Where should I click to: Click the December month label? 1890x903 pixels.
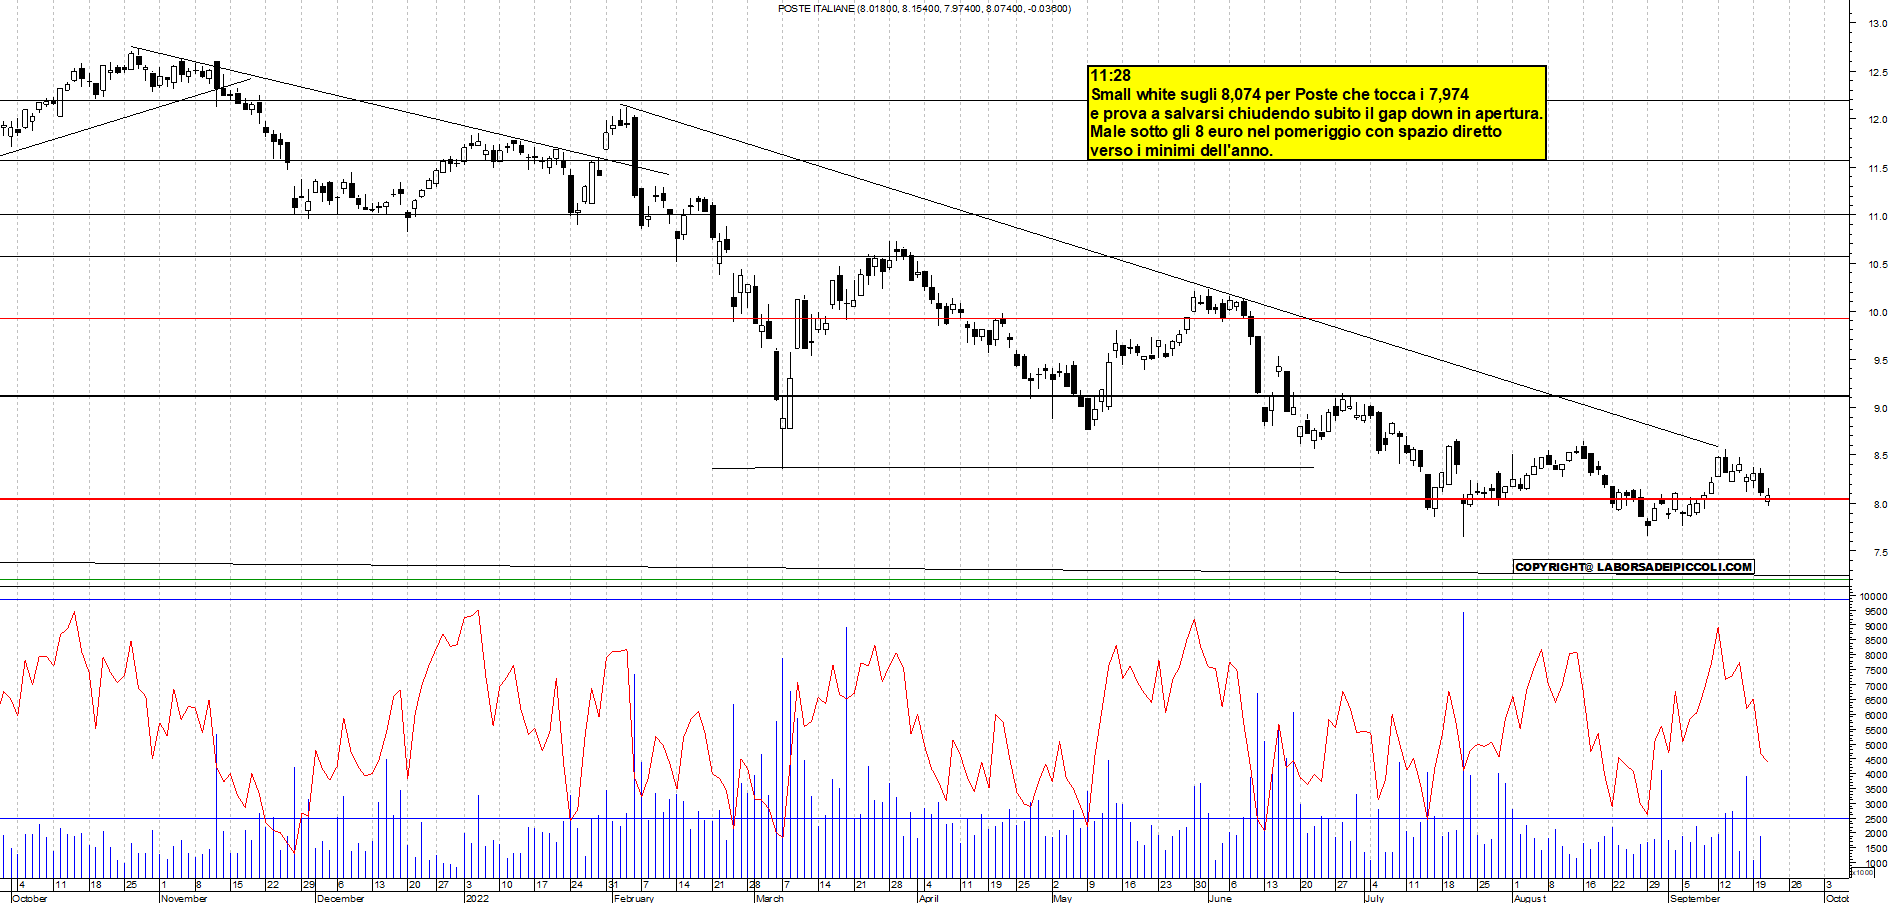(x=340, y=898)
